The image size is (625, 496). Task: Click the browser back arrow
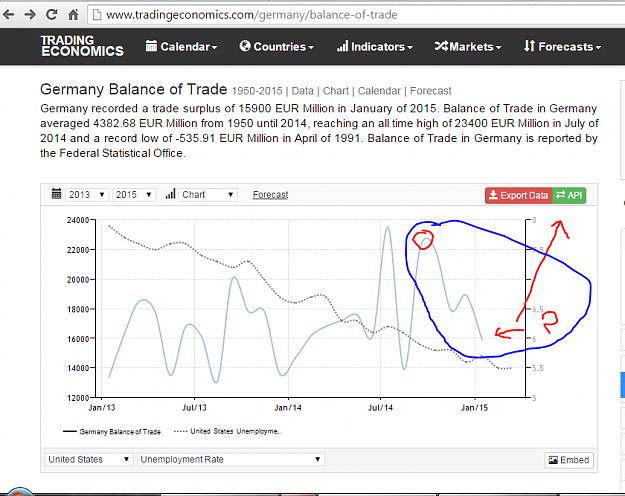pos(8,15)
